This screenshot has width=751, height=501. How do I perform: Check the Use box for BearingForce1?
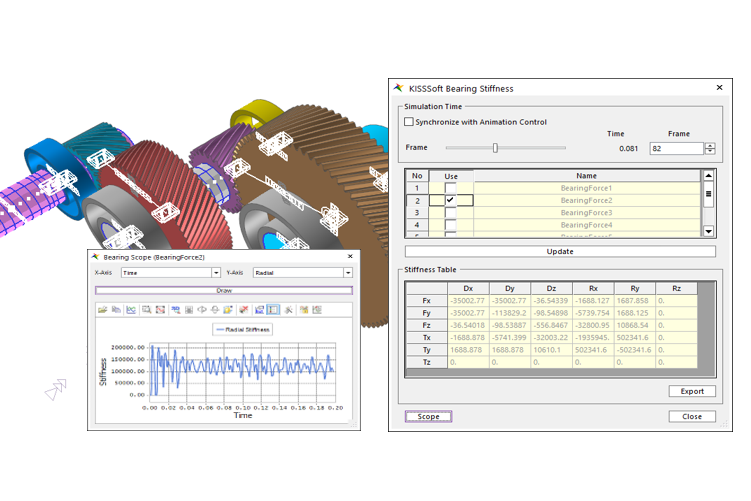(x=450, y=188)
